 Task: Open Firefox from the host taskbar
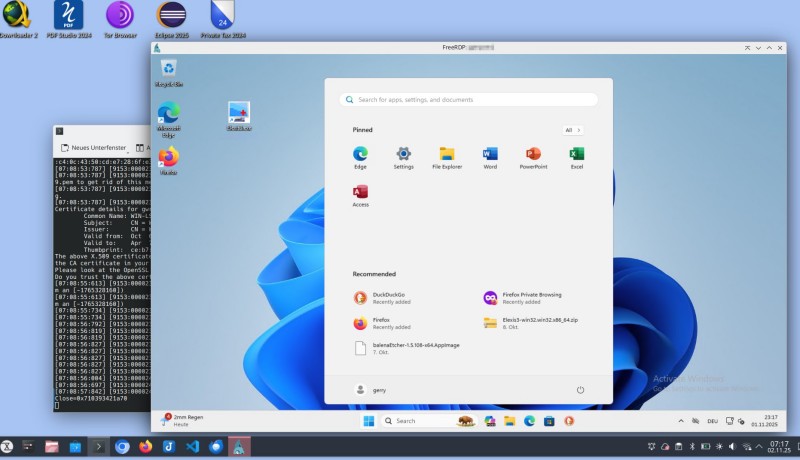pyautogui.click(x=145, y=447)
